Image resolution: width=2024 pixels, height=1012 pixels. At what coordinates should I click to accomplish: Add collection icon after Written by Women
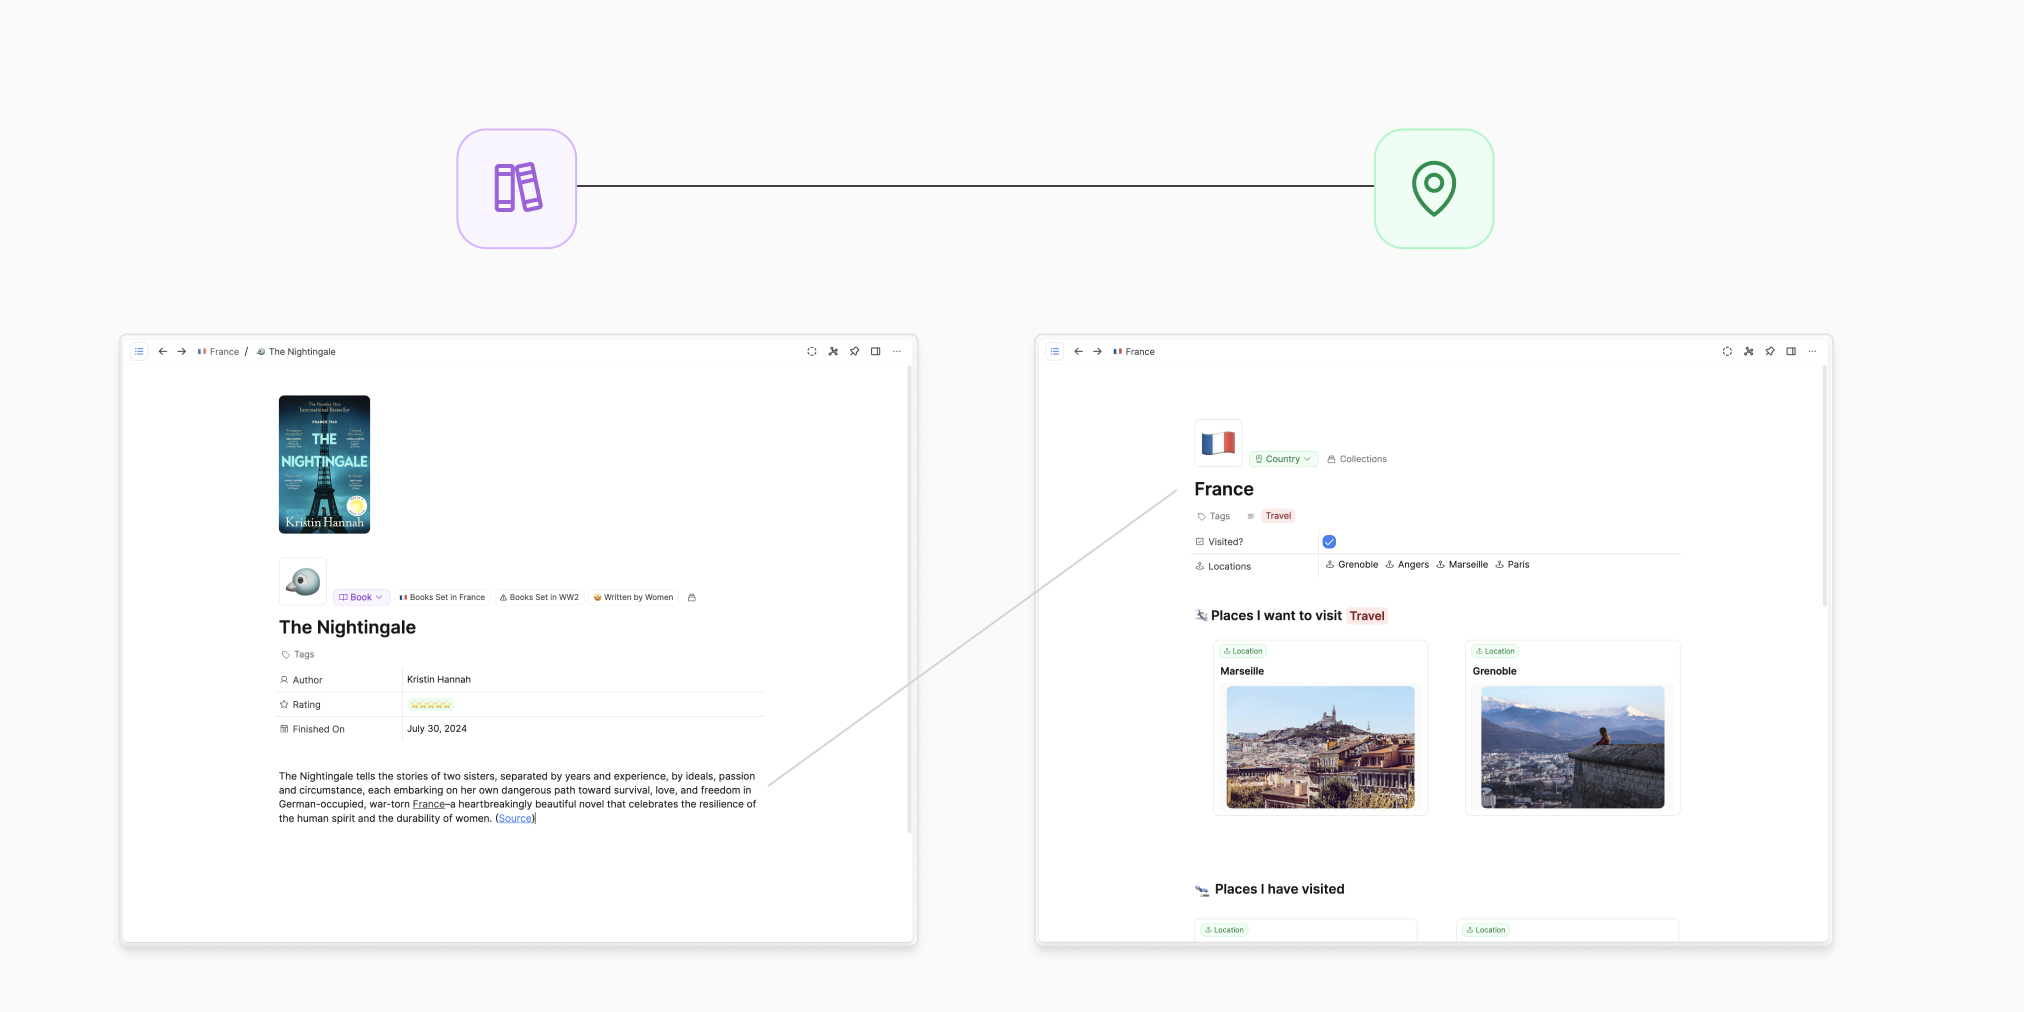pyautogui.click(x=692, y=597)
